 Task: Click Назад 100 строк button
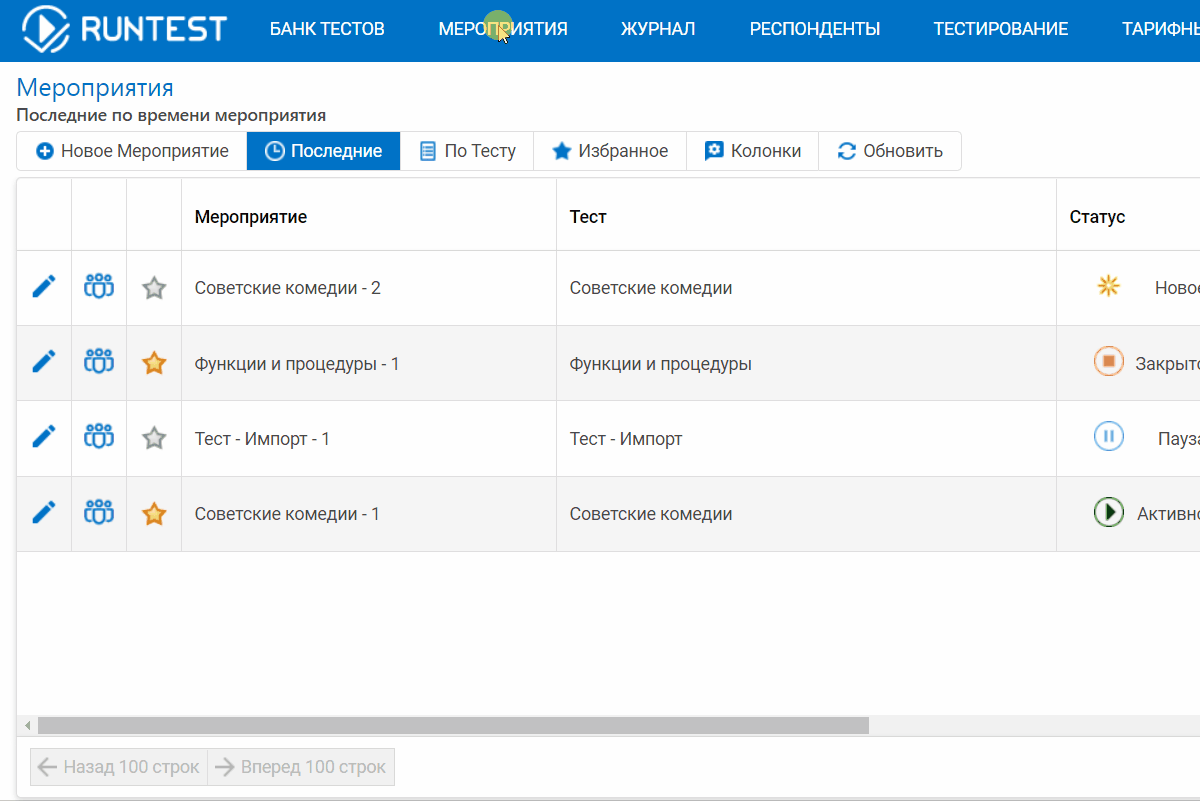point(119,767)
